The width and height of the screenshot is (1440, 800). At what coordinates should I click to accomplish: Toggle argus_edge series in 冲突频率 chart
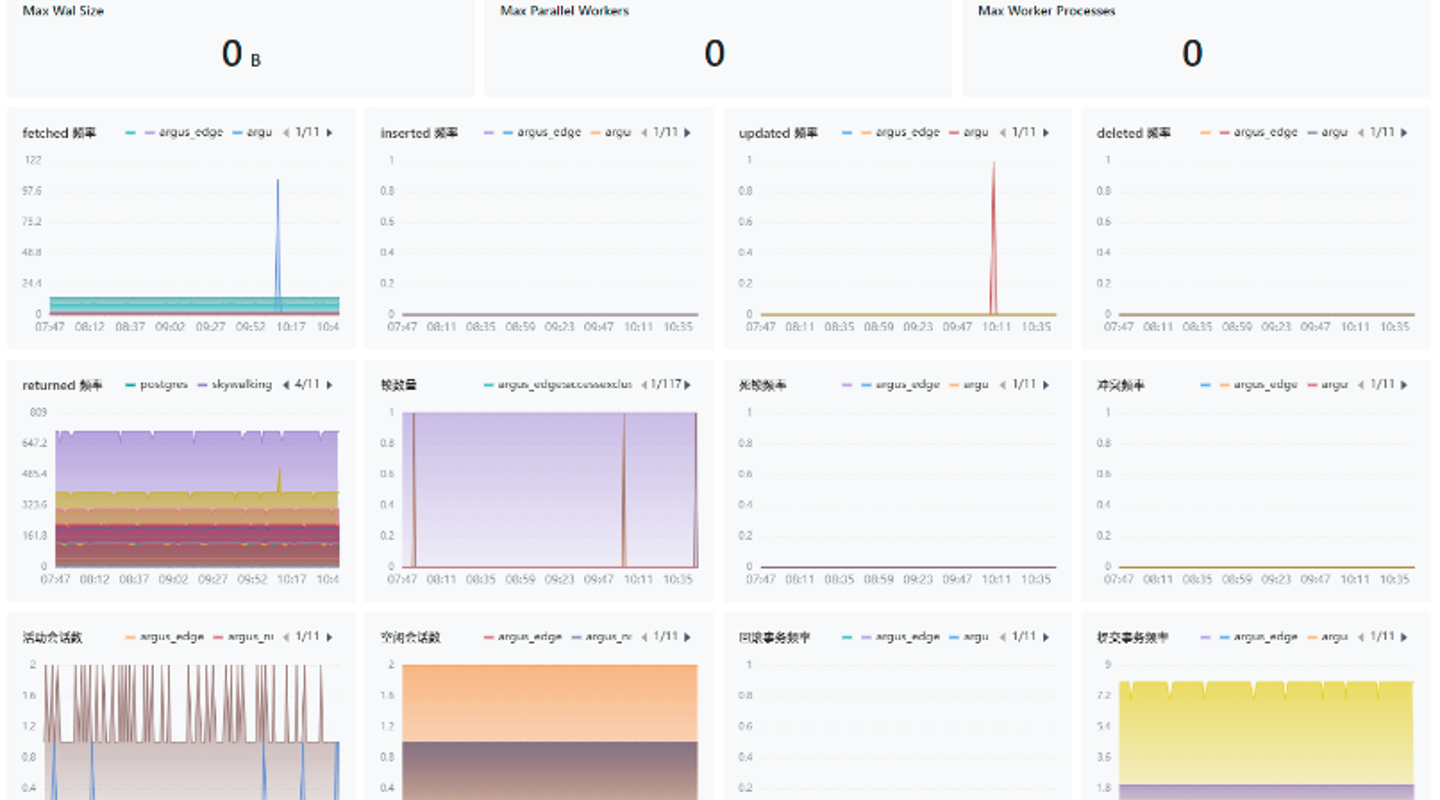click(x=1258, y=385)
